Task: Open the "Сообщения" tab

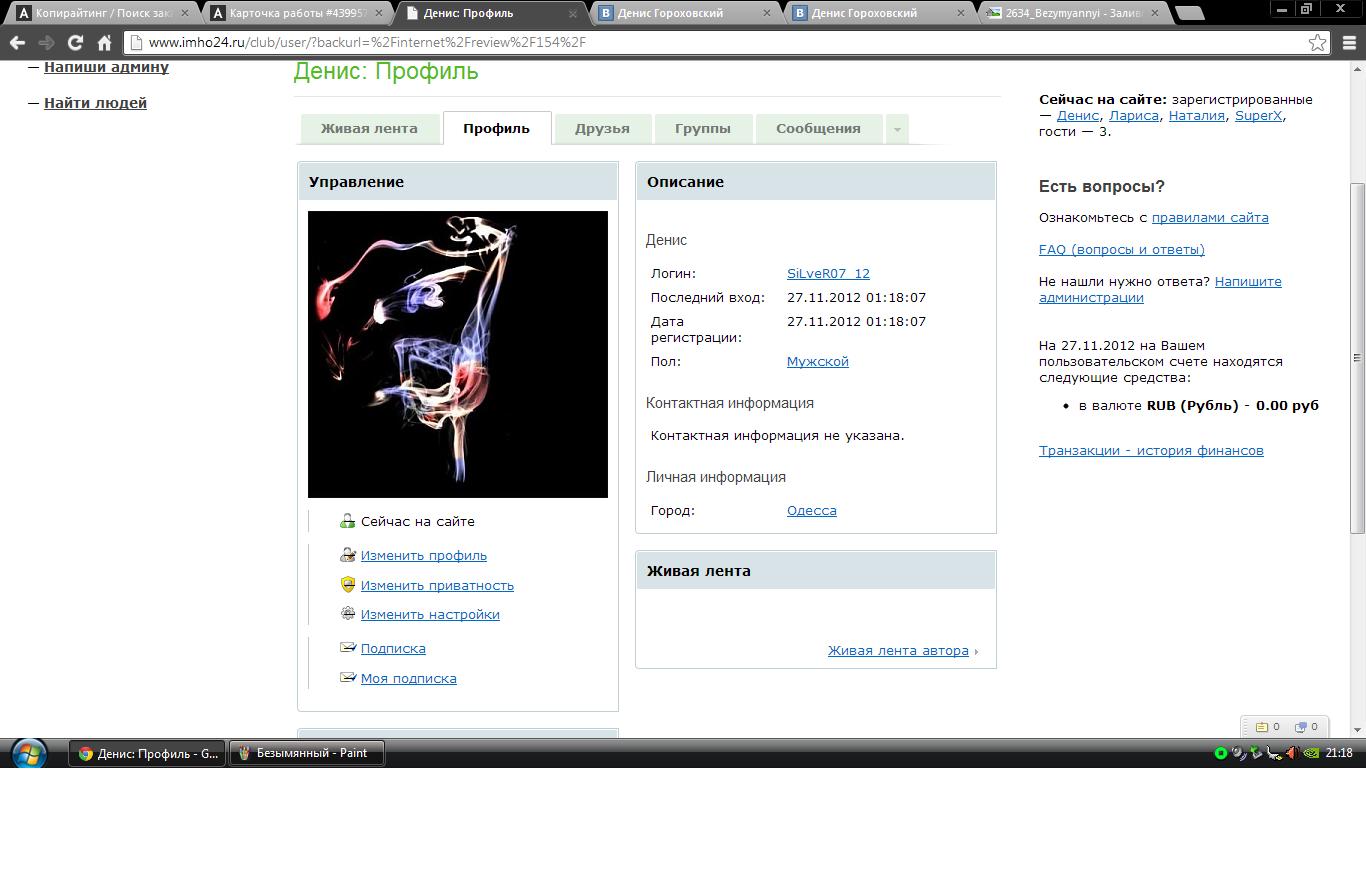Action: click(x=818, y=128)
